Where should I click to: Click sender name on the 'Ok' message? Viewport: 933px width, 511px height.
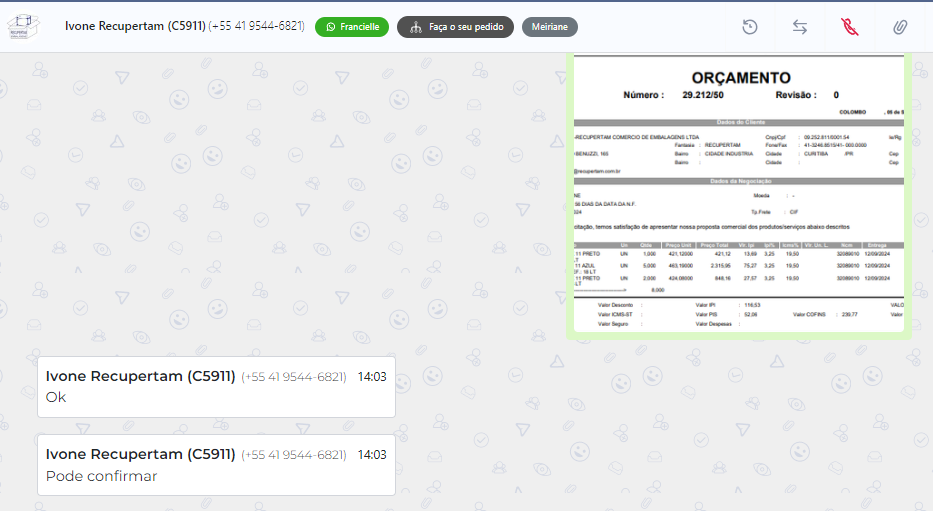[x=140, y=377]
